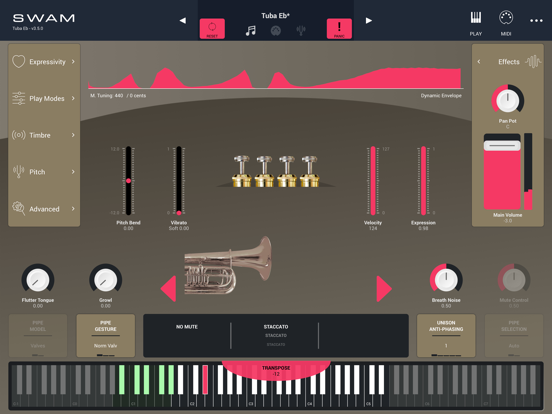Click the Main Volume fader handle
This screenshot has height=414, width=552.
click(x=502, y=145)
